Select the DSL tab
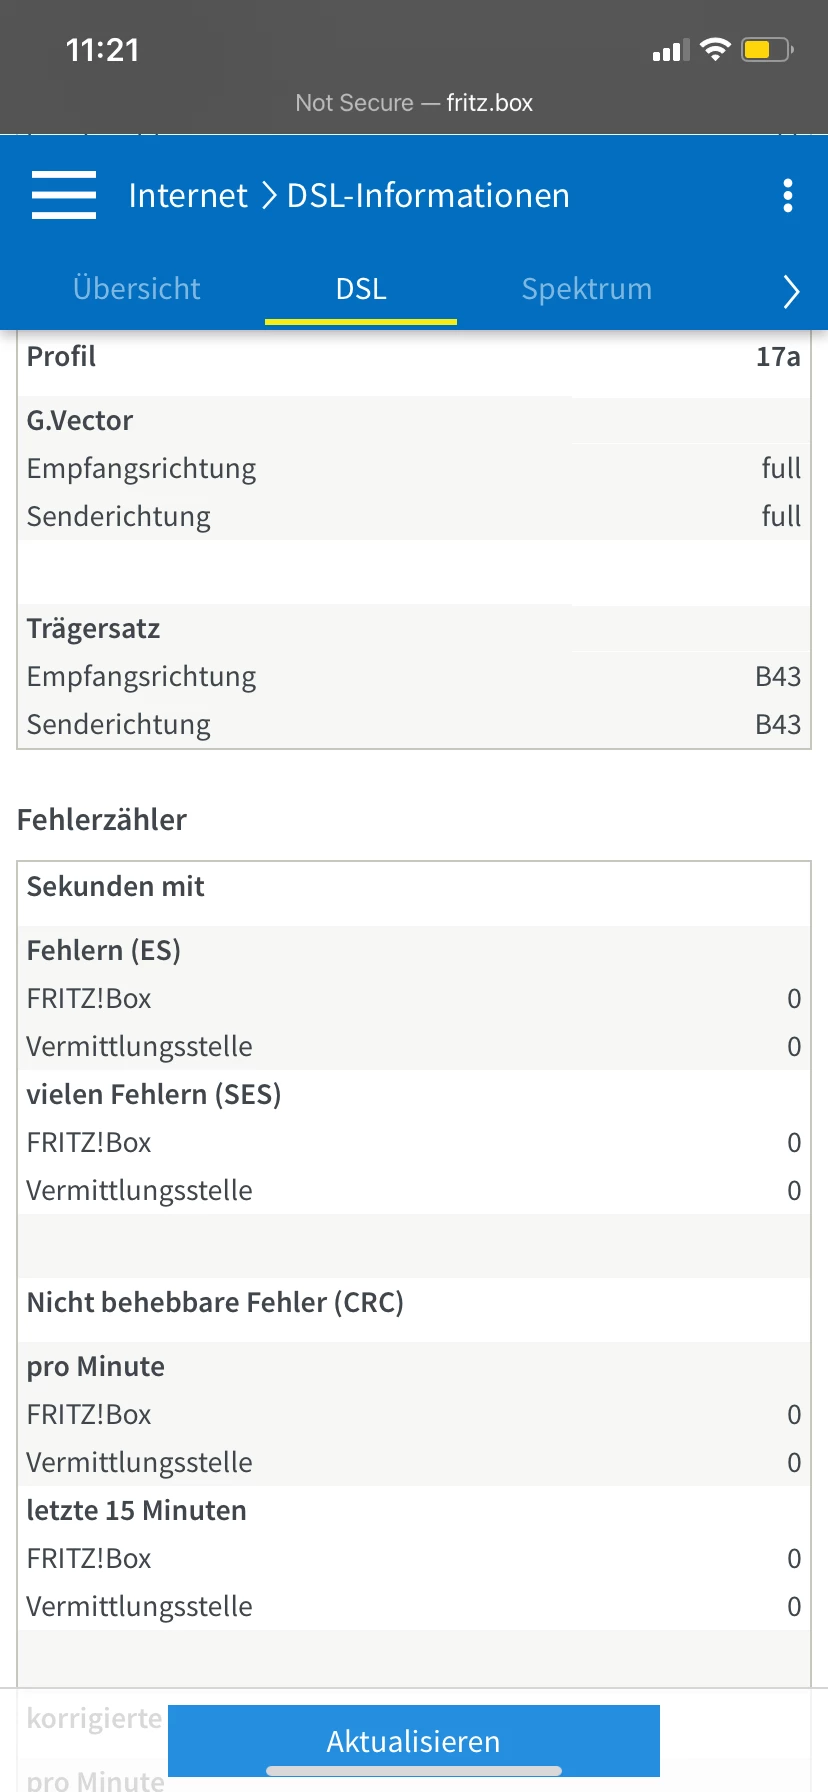 (361, 289)
